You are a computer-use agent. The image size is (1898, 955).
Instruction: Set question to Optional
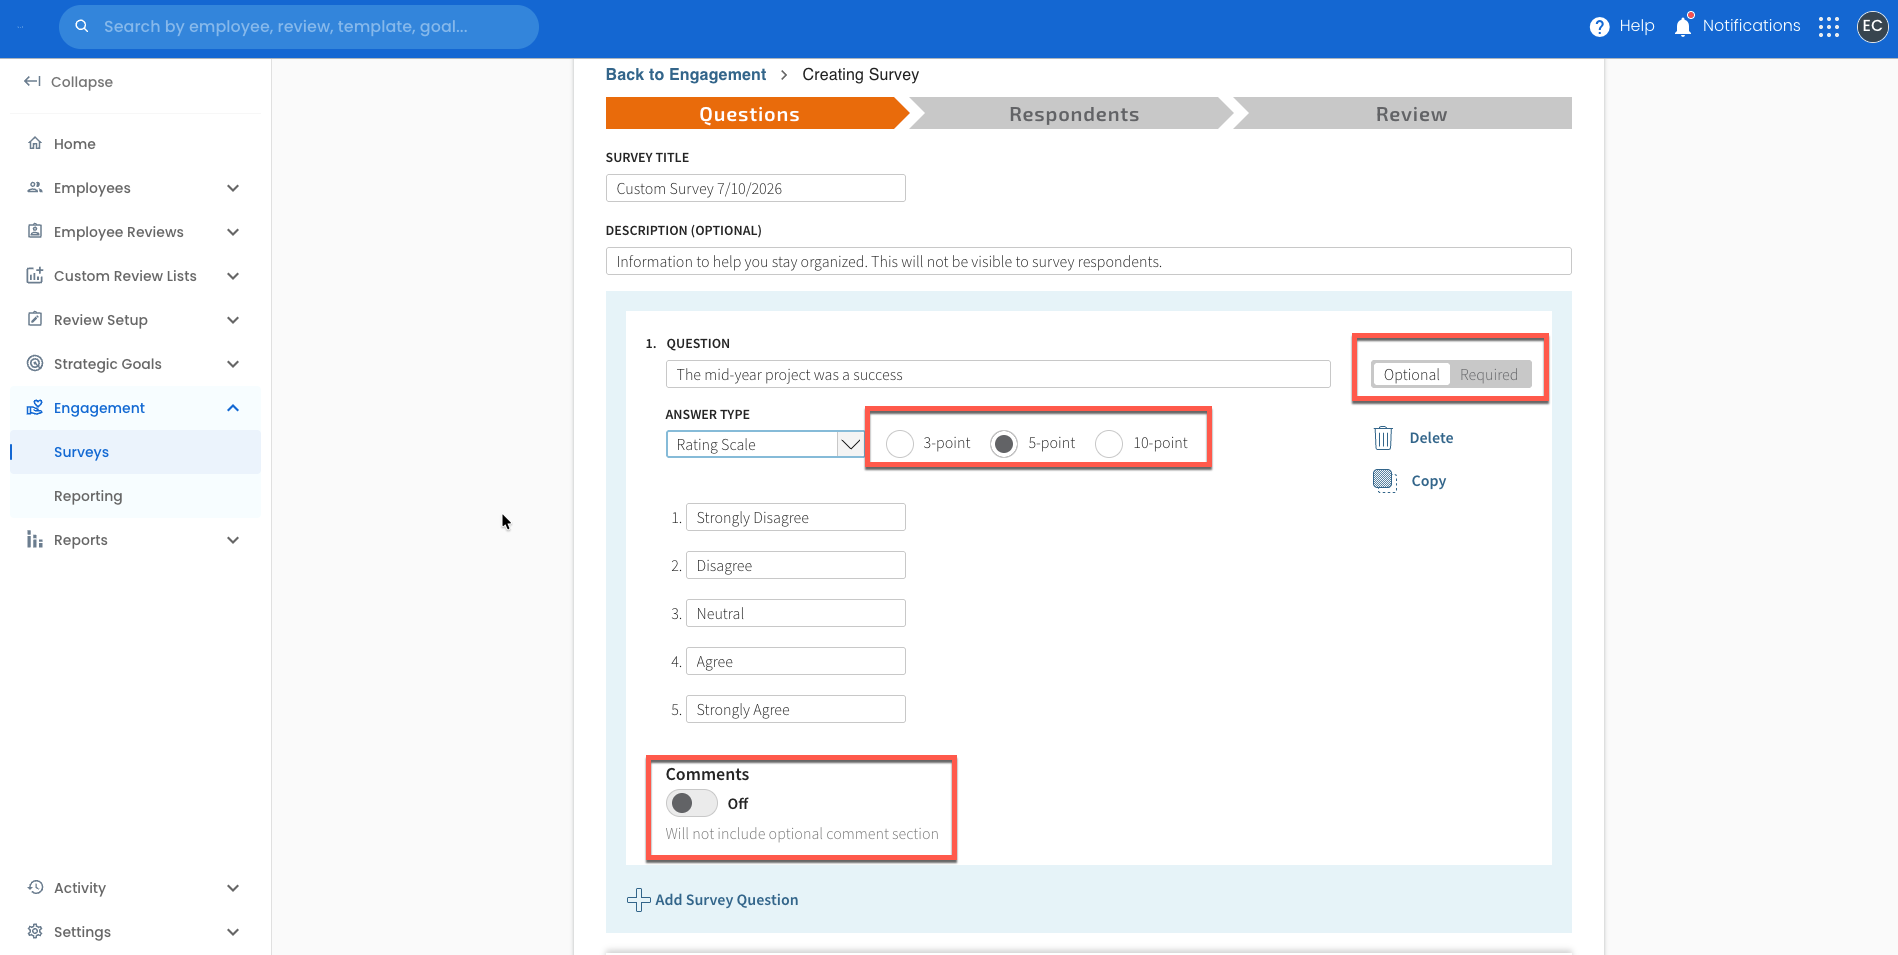pos(1411,375)
